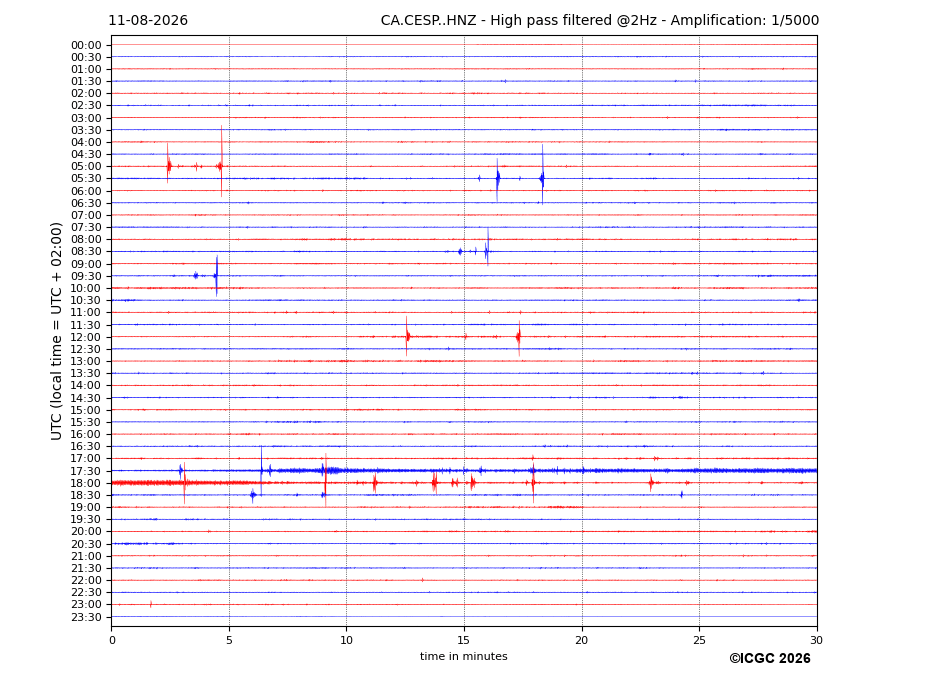This screenshot has height=696, width=927.
Task: Click the 'time in minutes' axis label
Action: pyautogui.click(x=464, y=656)
